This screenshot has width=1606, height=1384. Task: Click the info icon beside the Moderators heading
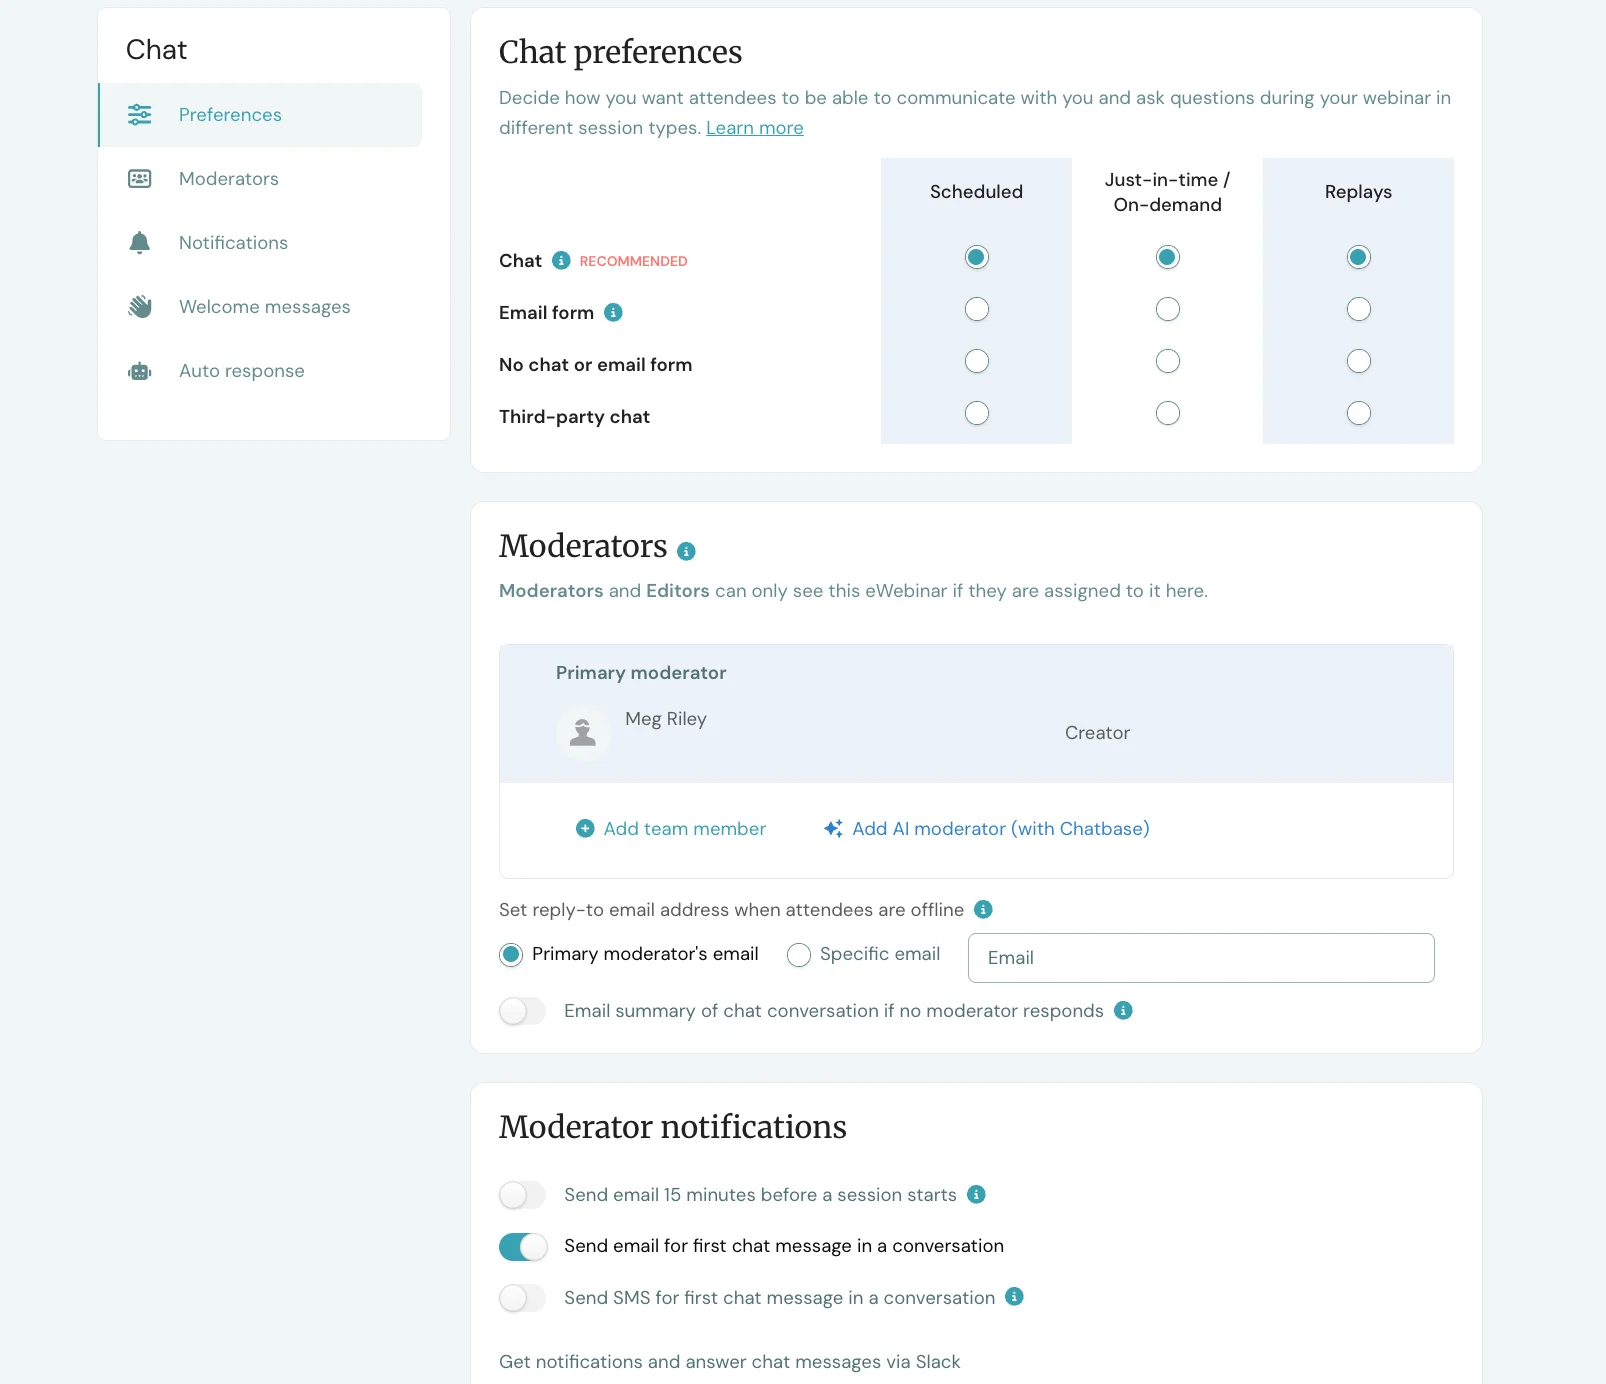pyautogui.click(x=686, y=550)
